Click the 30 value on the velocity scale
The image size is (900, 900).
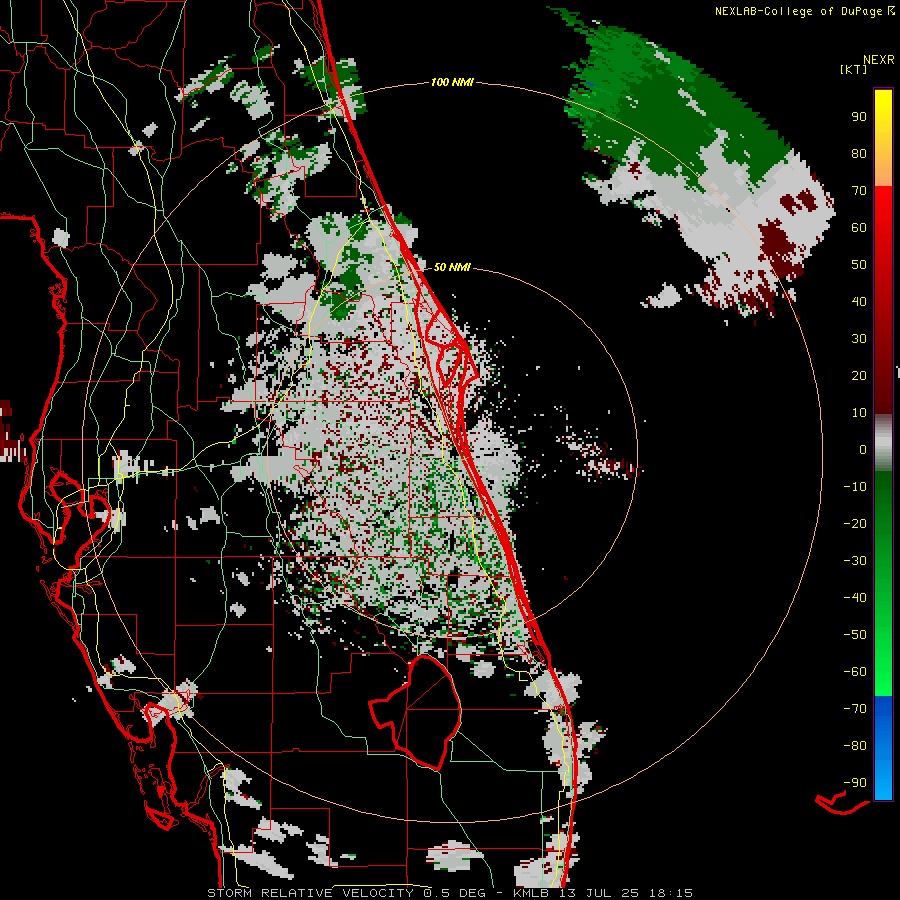[x=859, y=339]
